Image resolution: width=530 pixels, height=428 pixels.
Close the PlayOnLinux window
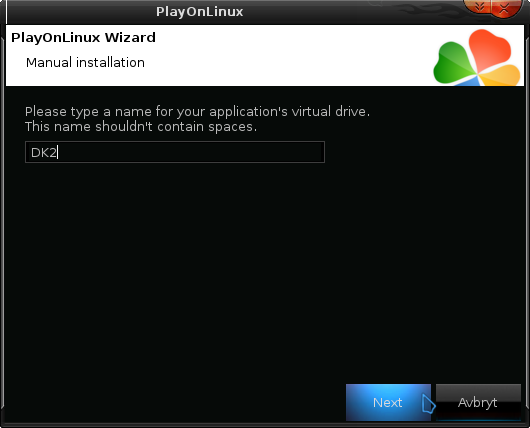point(504,8)
